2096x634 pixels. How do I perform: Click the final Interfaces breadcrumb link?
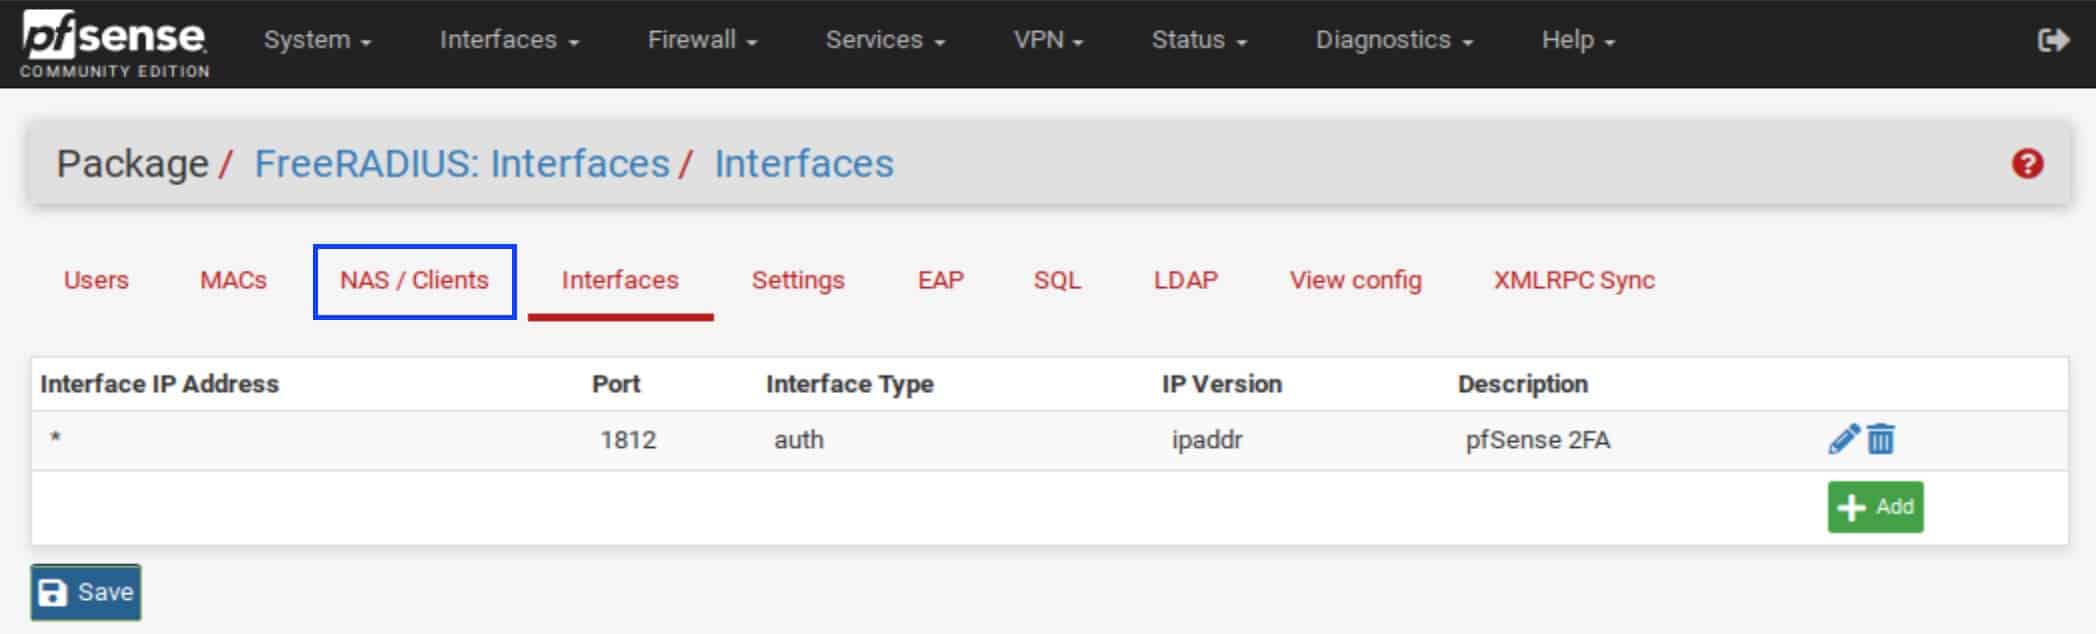pyautogui.click(x=804, y=164)
